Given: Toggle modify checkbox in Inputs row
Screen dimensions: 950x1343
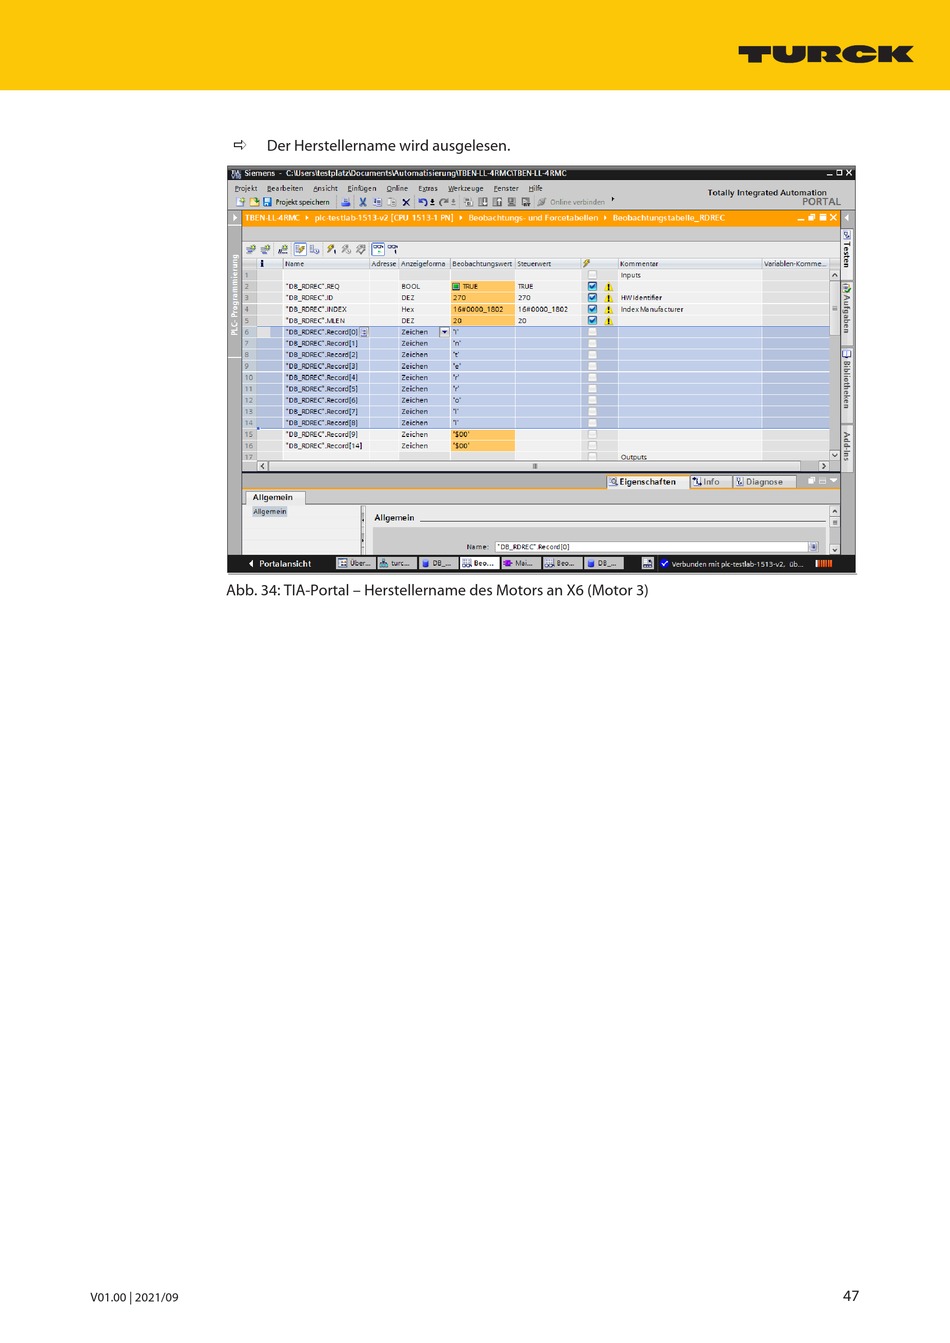Looking at the screenshot, I should 592,275.
